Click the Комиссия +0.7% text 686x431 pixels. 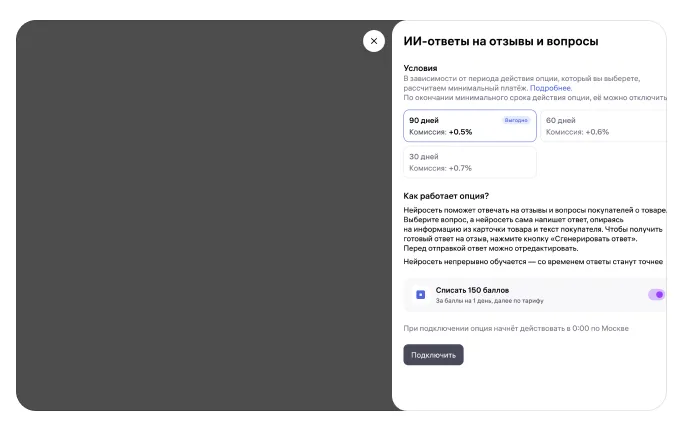pyautogui.click(x=441, y=168)
